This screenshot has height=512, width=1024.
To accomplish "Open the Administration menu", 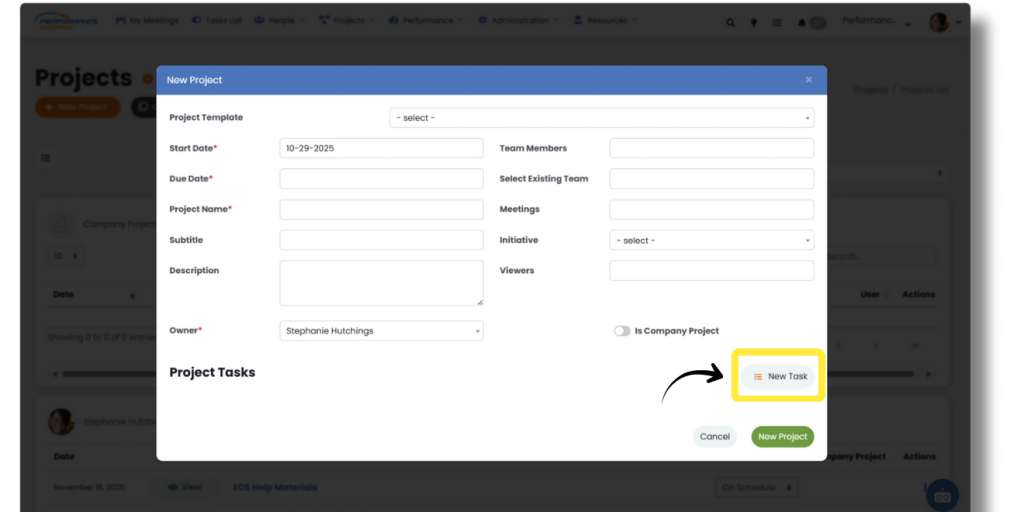I will [x=514, y=20].
